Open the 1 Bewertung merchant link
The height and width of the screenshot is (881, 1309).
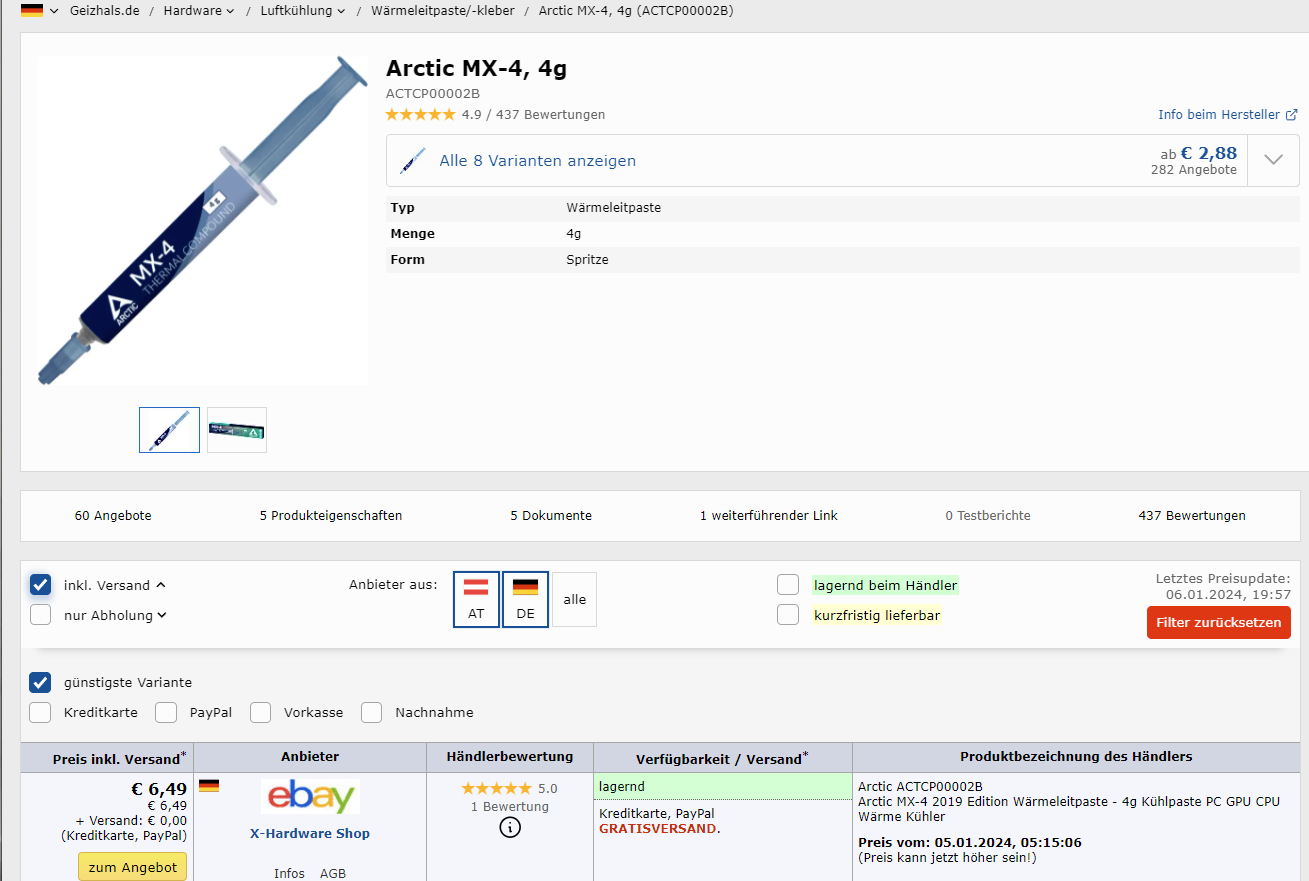tap(510, 806)
